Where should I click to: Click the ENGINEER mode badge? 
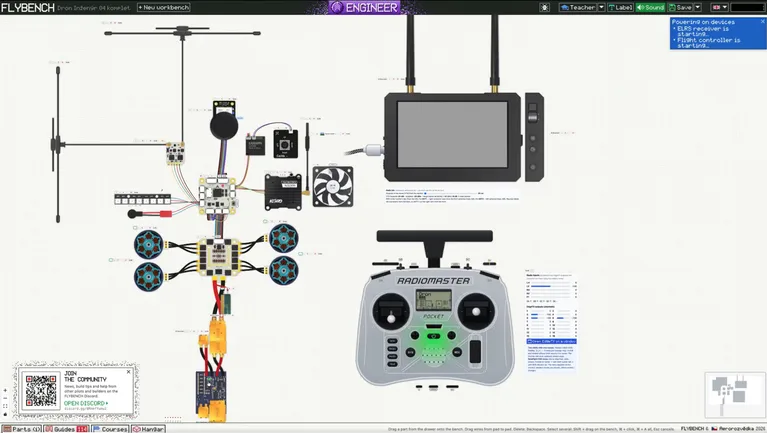(x=364, y=7)
